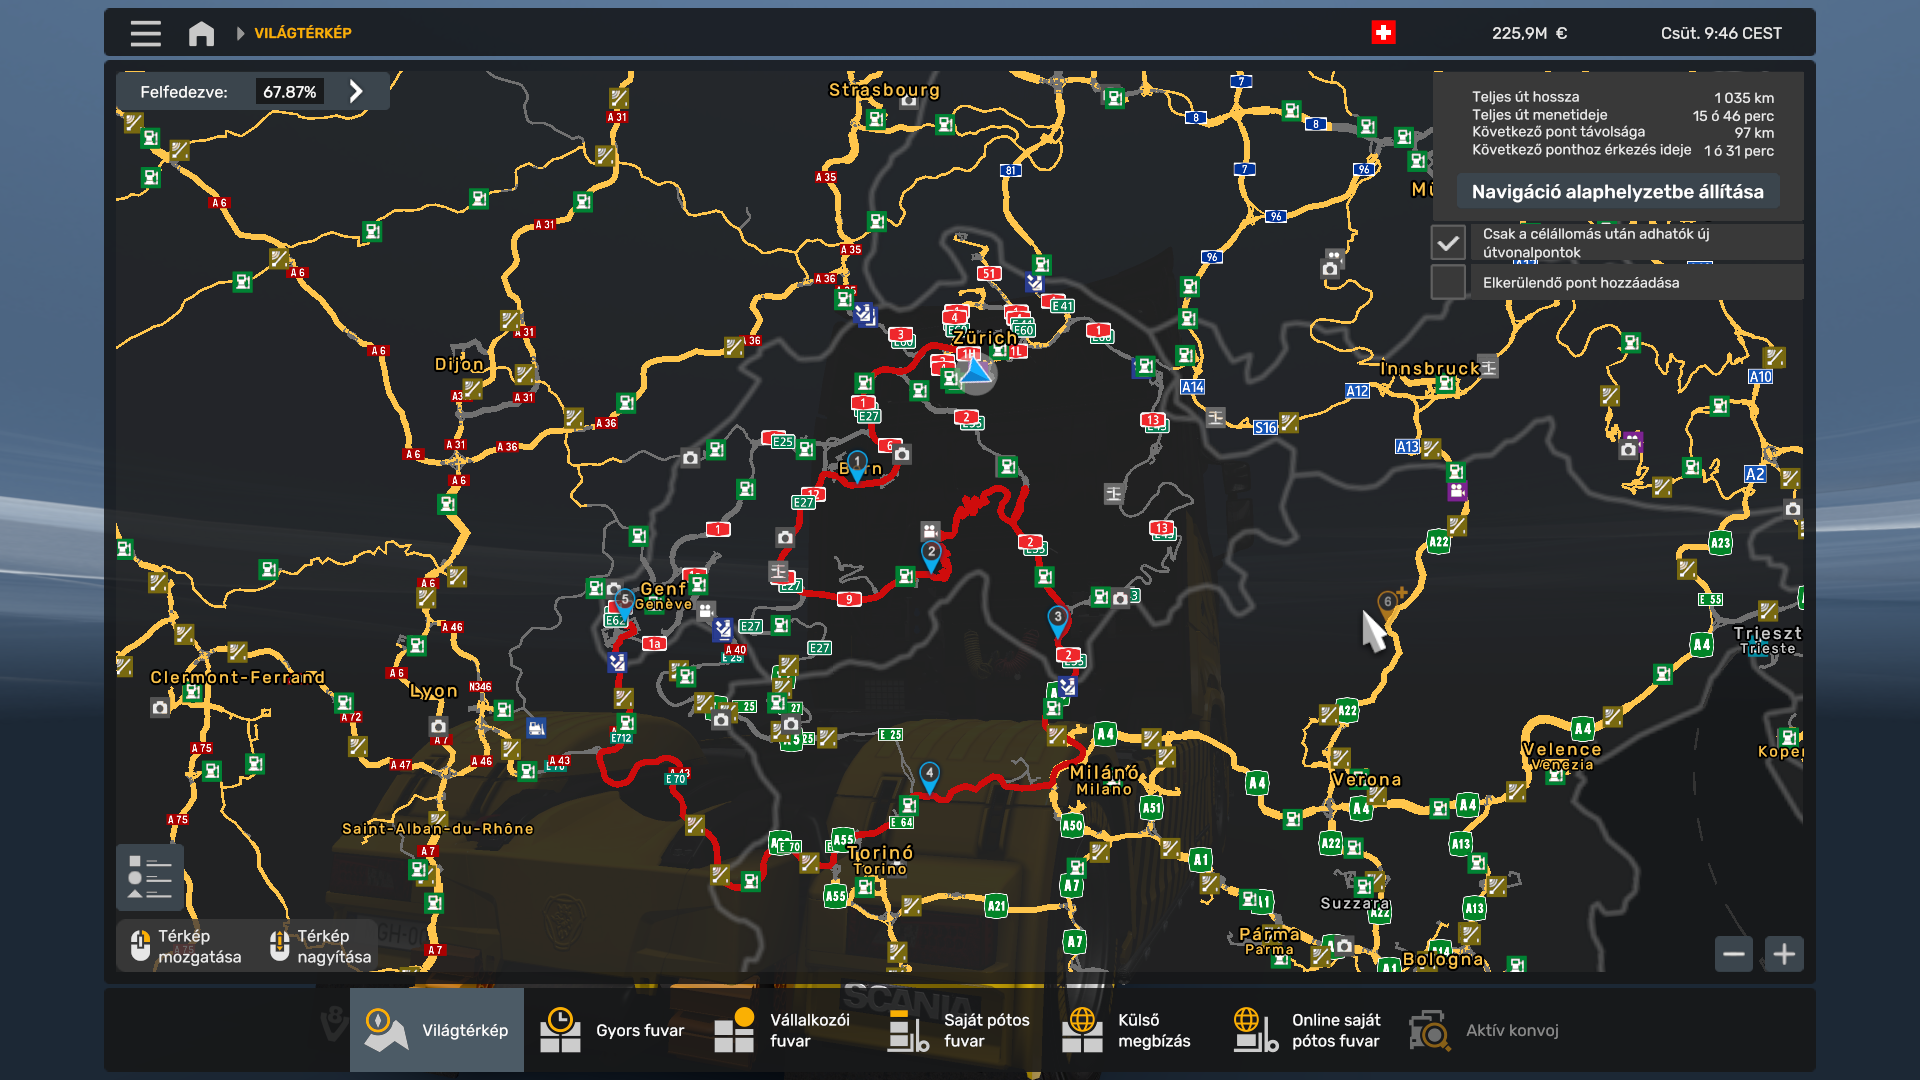This screenshot has height=1080, width=1920.
Task: Click the A13 road sign near Innsbruck
Action: pos(1407,447)
